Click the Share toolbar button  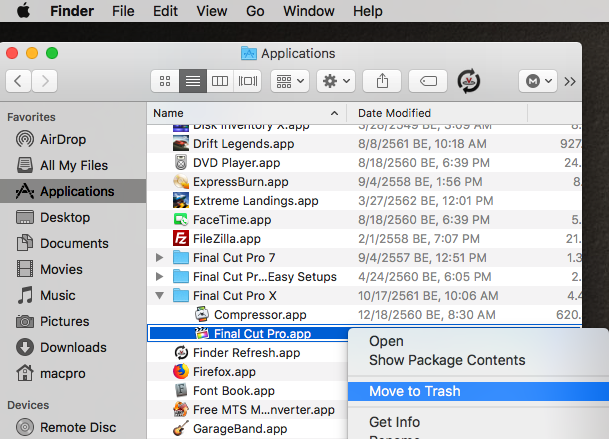tap(382, 81)
